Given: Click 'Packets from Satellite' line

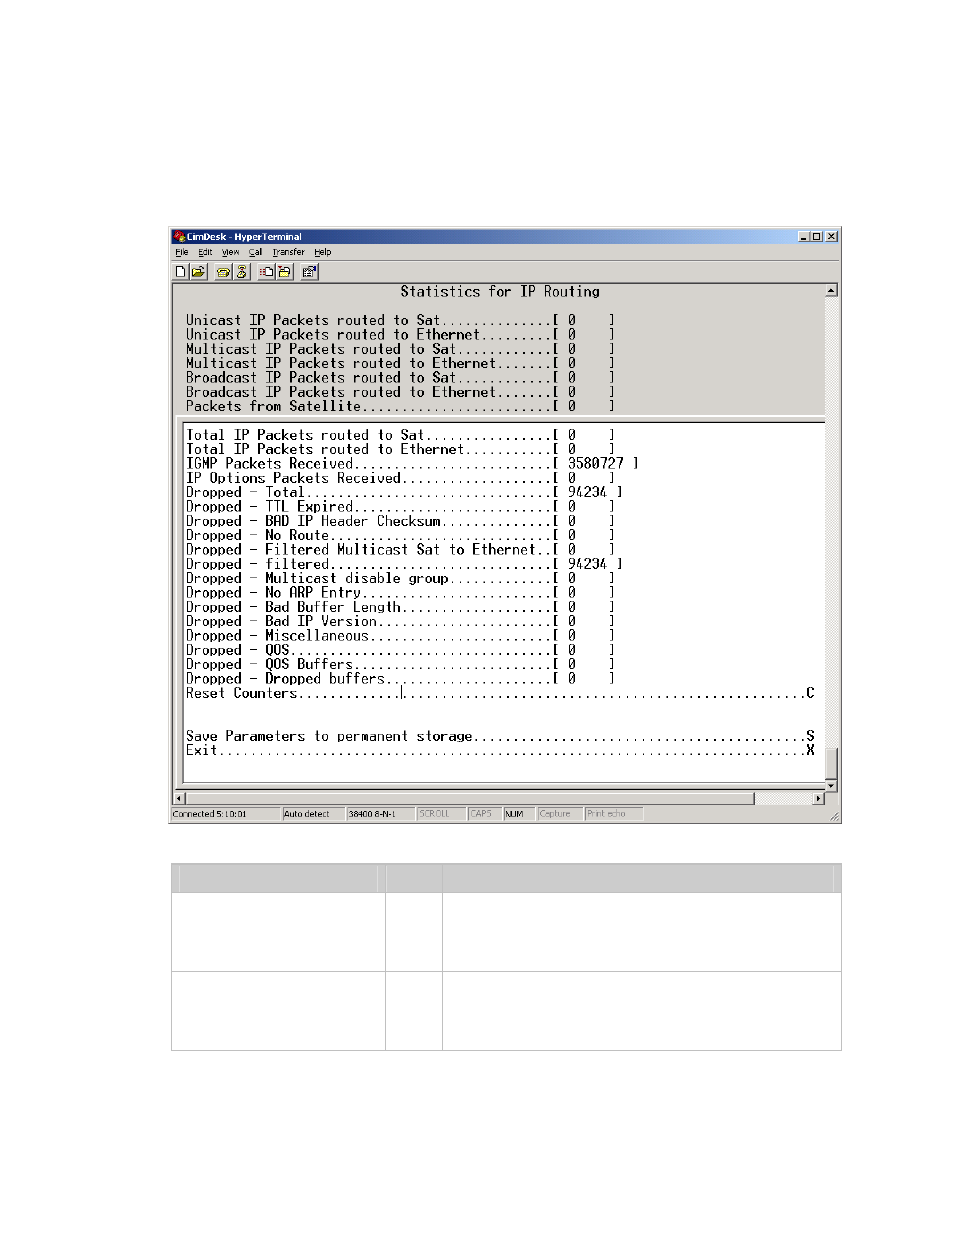Looking at the screenshot, I should click(400, 406).
